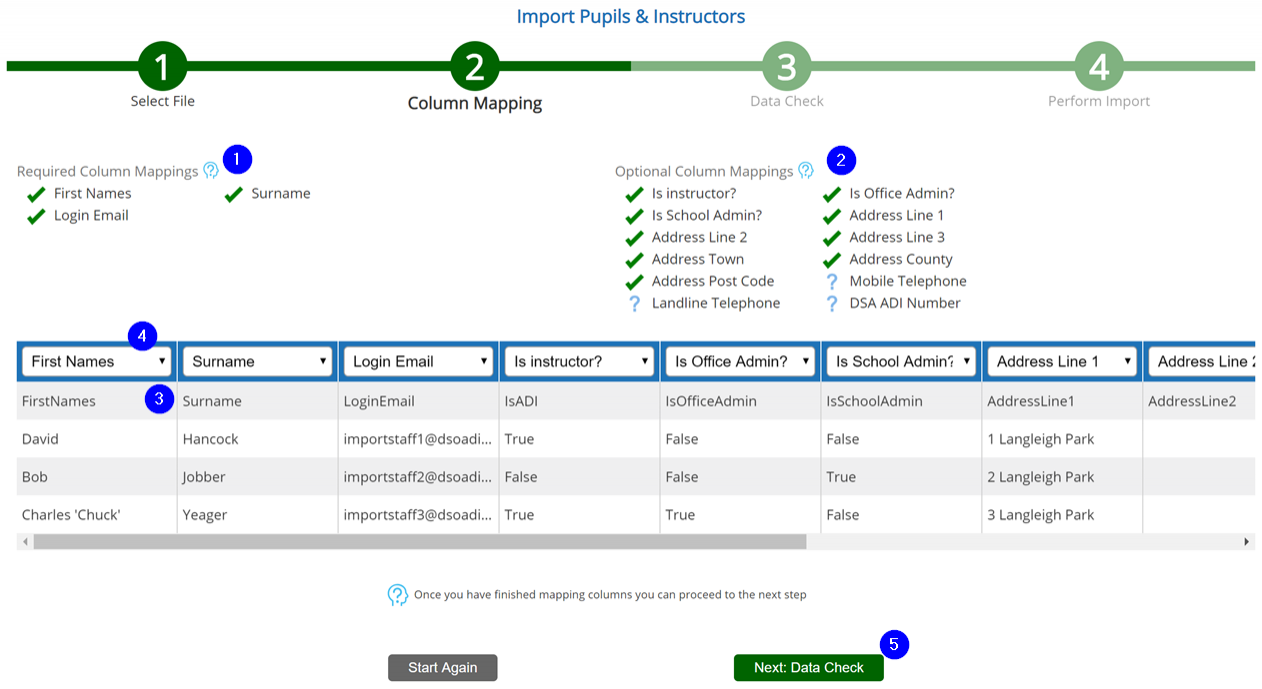Click the IsADI header cell
The width and height of the screenshot is (1262, 689).
(x=580, y=401)
